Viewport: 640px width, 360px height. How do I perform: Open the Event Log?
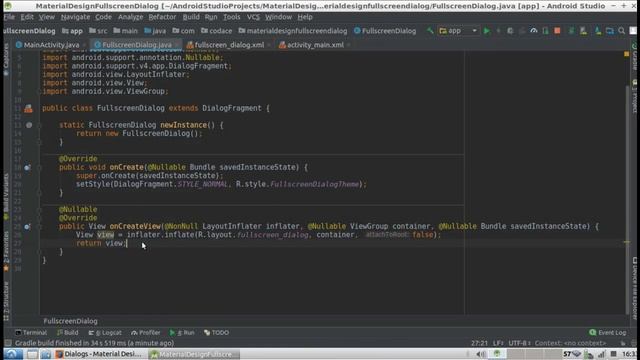(x=607, y=333)
